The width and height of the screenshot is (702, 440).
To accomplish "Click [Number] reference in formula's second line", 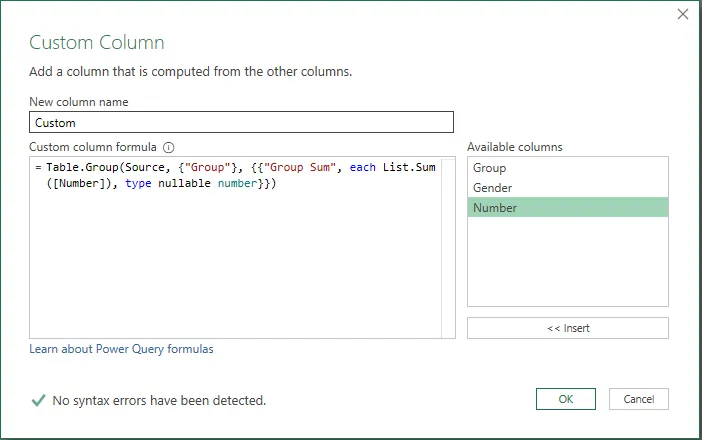I will coord(79,184).
